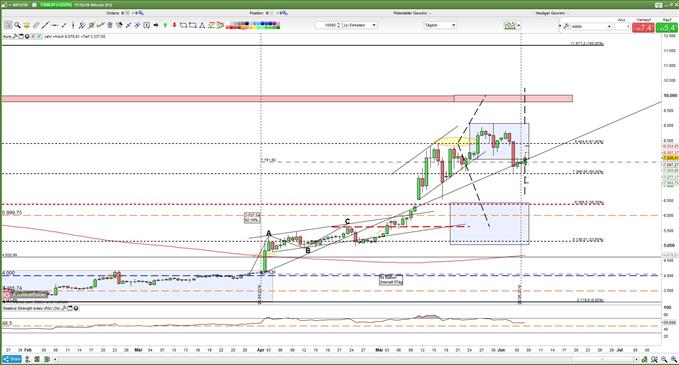Click the green Kauf buy button
Viewport: 679px width, 365px height.
[x=666, y=27]
